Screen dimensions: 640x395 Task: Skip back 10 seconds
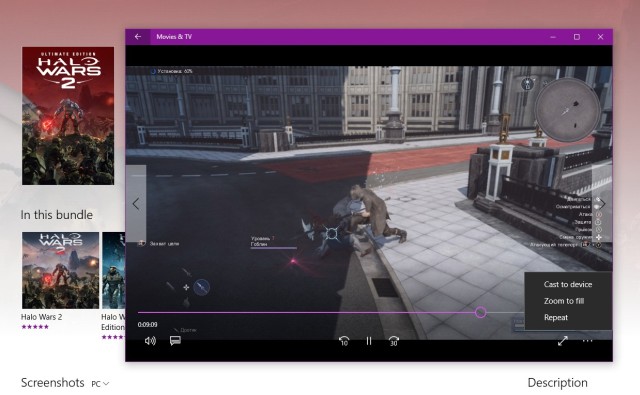(x=344, y=341)
